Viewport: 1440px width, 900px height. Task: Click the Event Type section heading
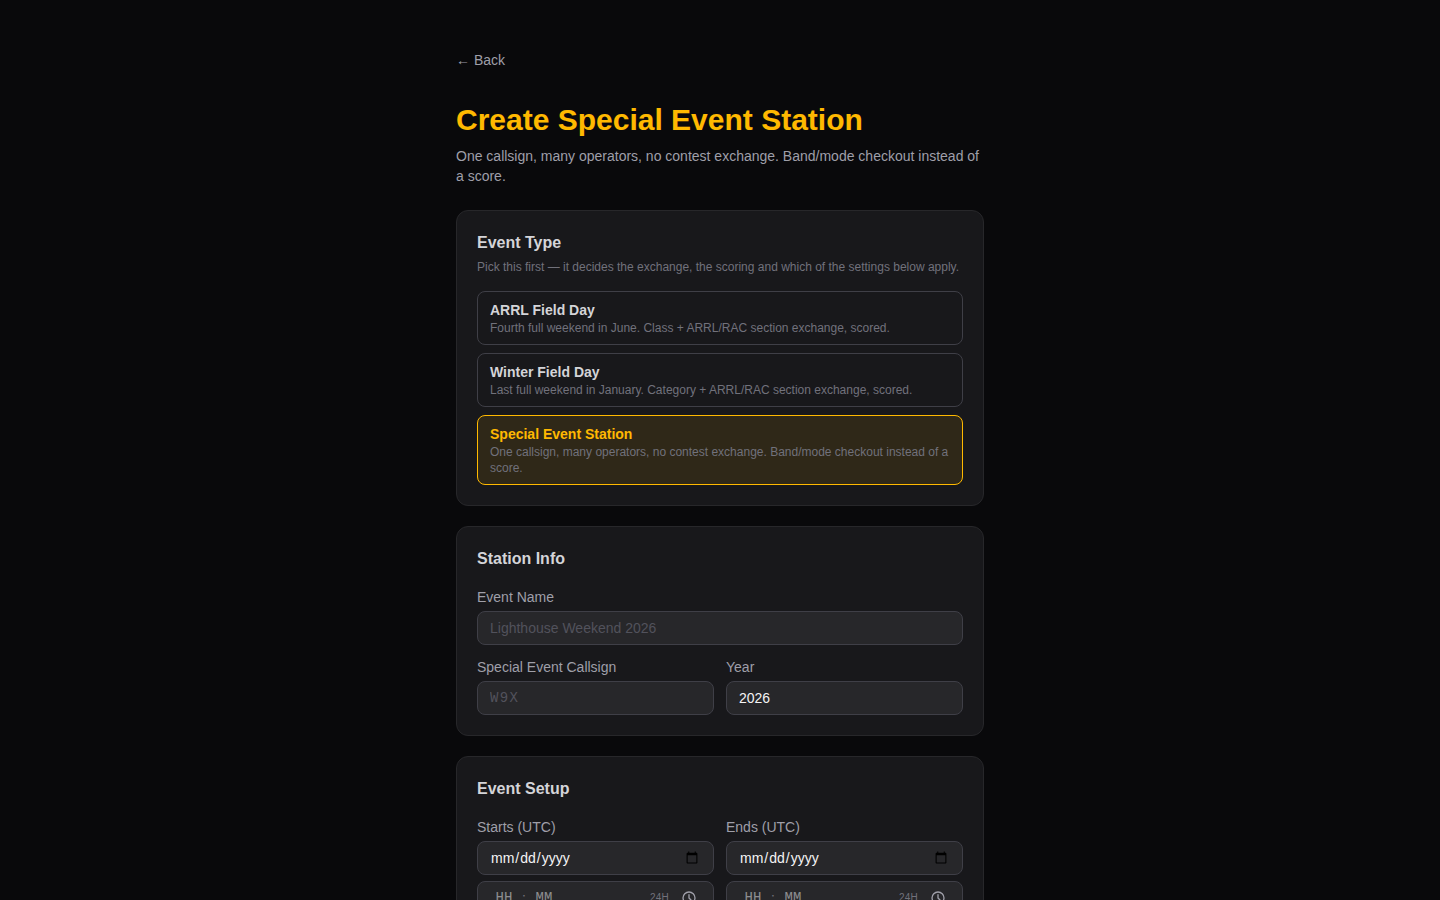coord(519,242)
